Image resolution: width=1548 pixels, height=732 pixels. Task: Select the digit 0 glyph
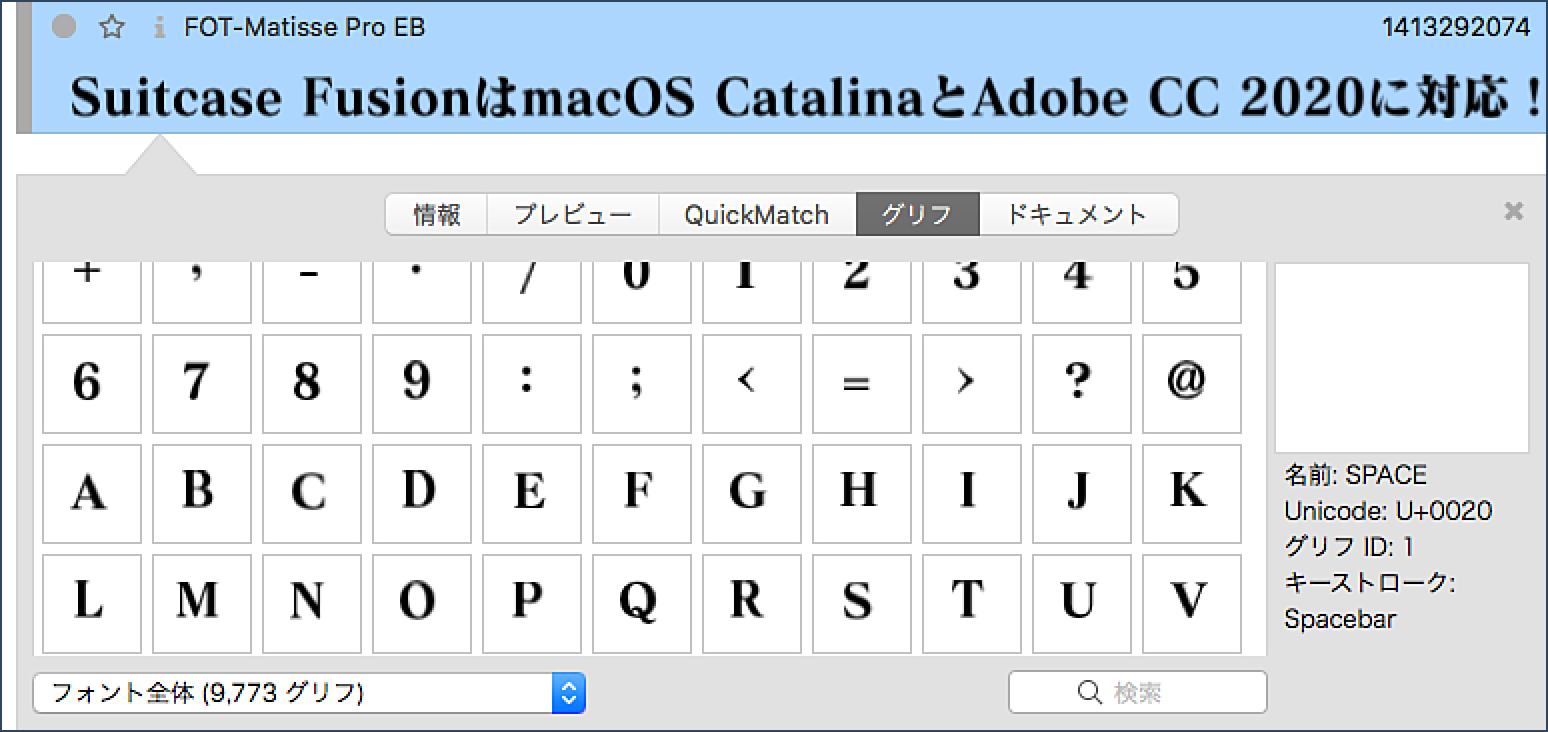pos(642,293)
